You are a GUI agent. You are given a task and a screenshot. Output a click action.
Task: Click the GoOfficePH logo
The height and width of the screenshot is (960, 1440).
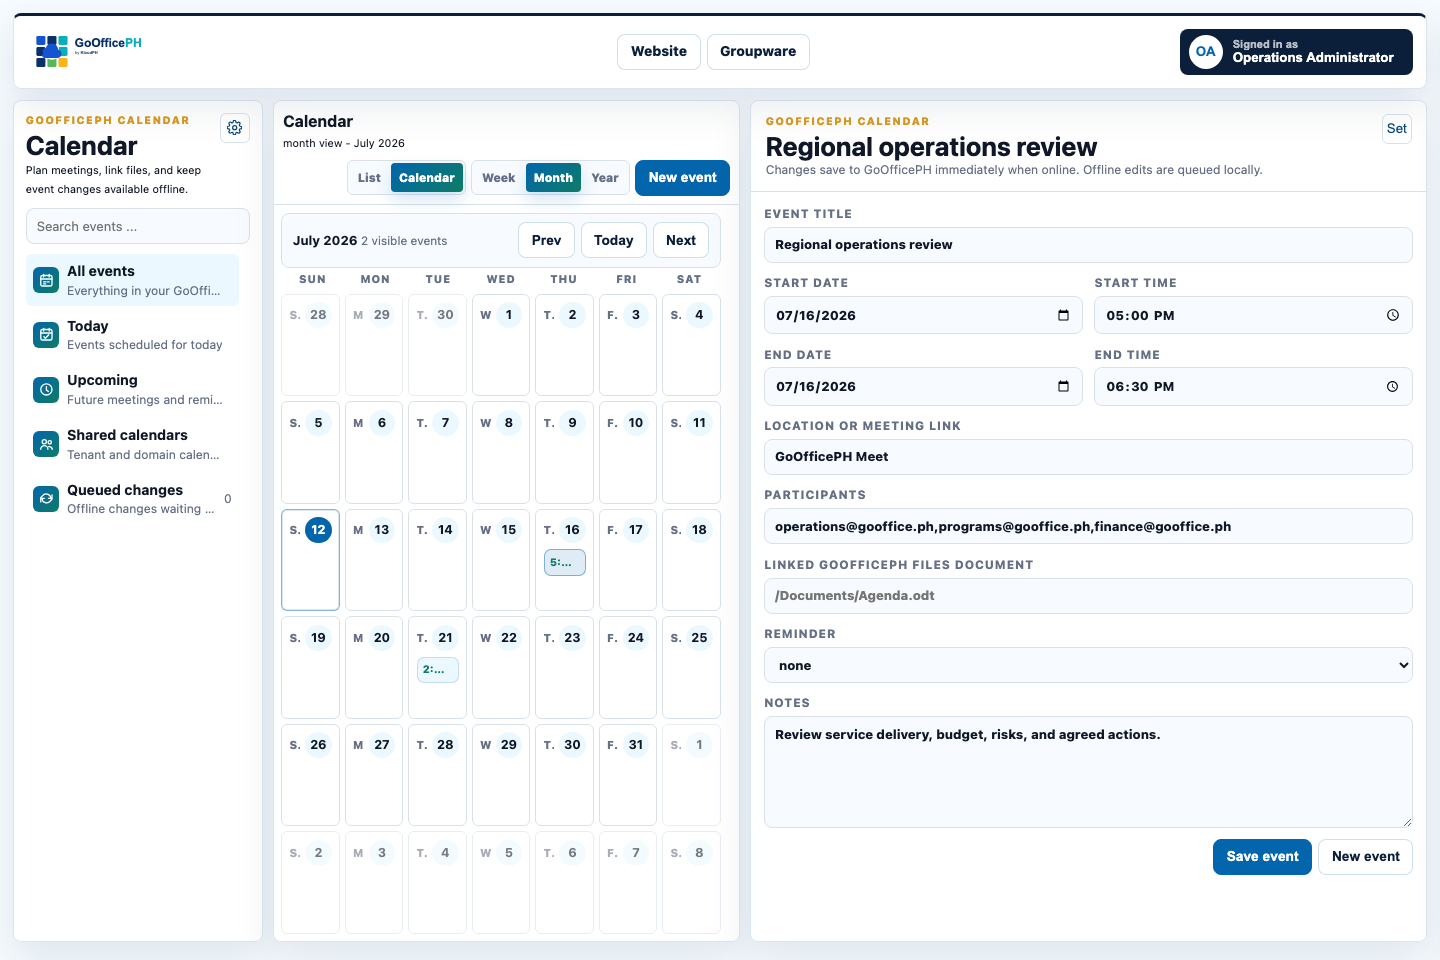[89, 51]
